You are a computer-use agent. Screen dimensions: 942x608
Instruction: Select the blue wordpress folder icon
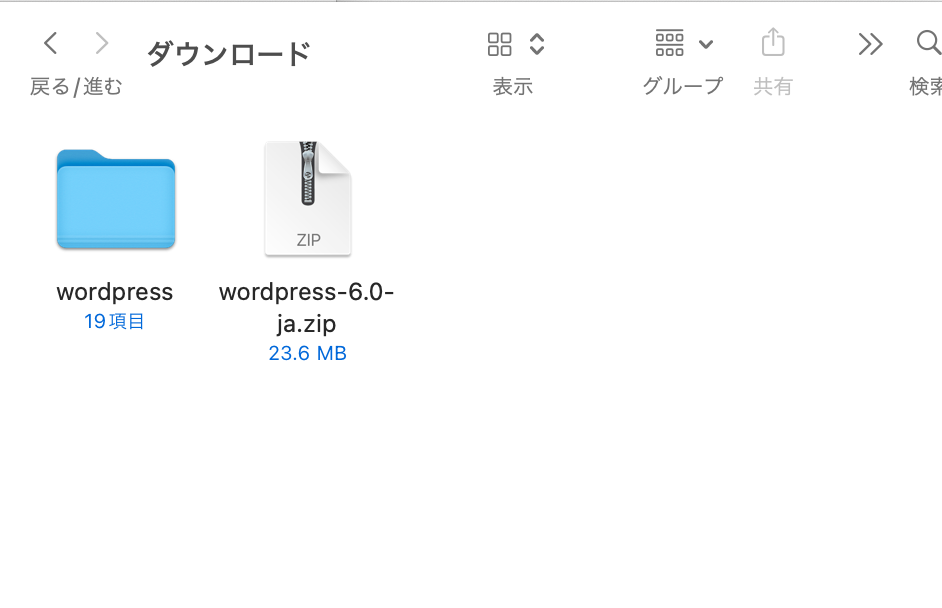(116, 199)
